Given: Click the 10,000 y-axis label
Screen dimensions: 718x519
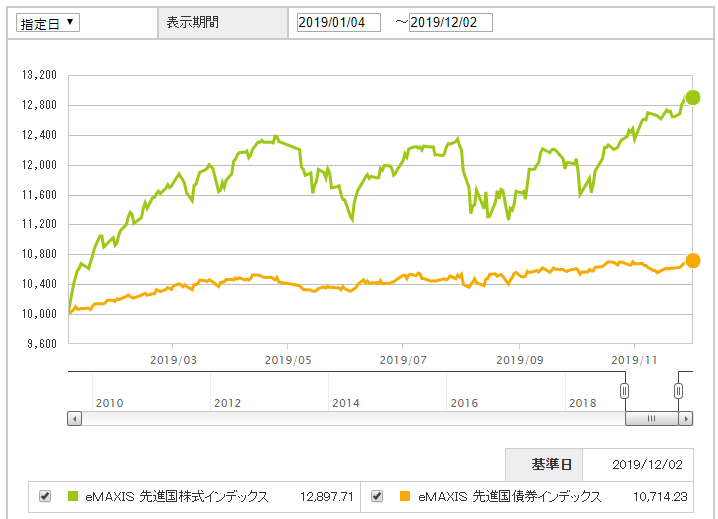Looking at the screenshot, I should click(x=39, y=314).
